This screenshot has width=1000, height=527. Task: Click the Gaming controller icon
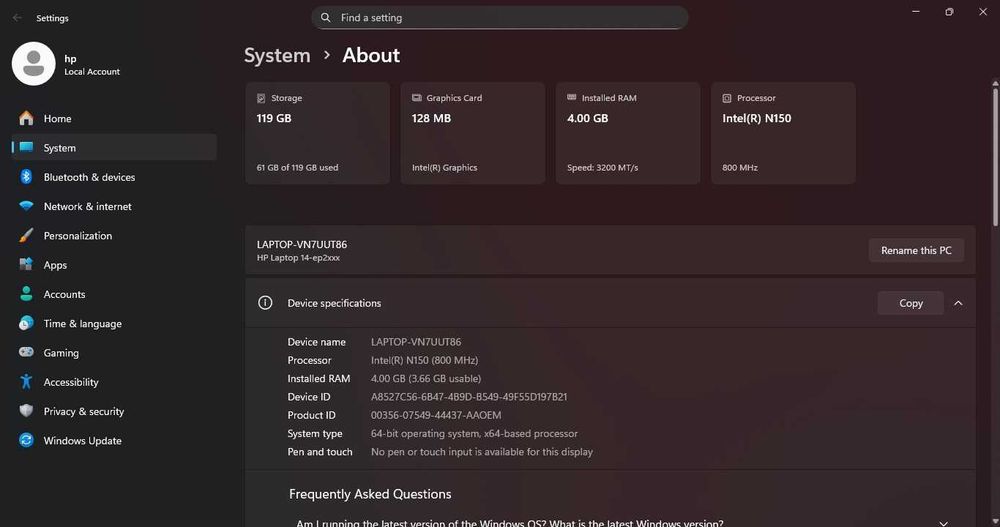[x=26, y=352]
